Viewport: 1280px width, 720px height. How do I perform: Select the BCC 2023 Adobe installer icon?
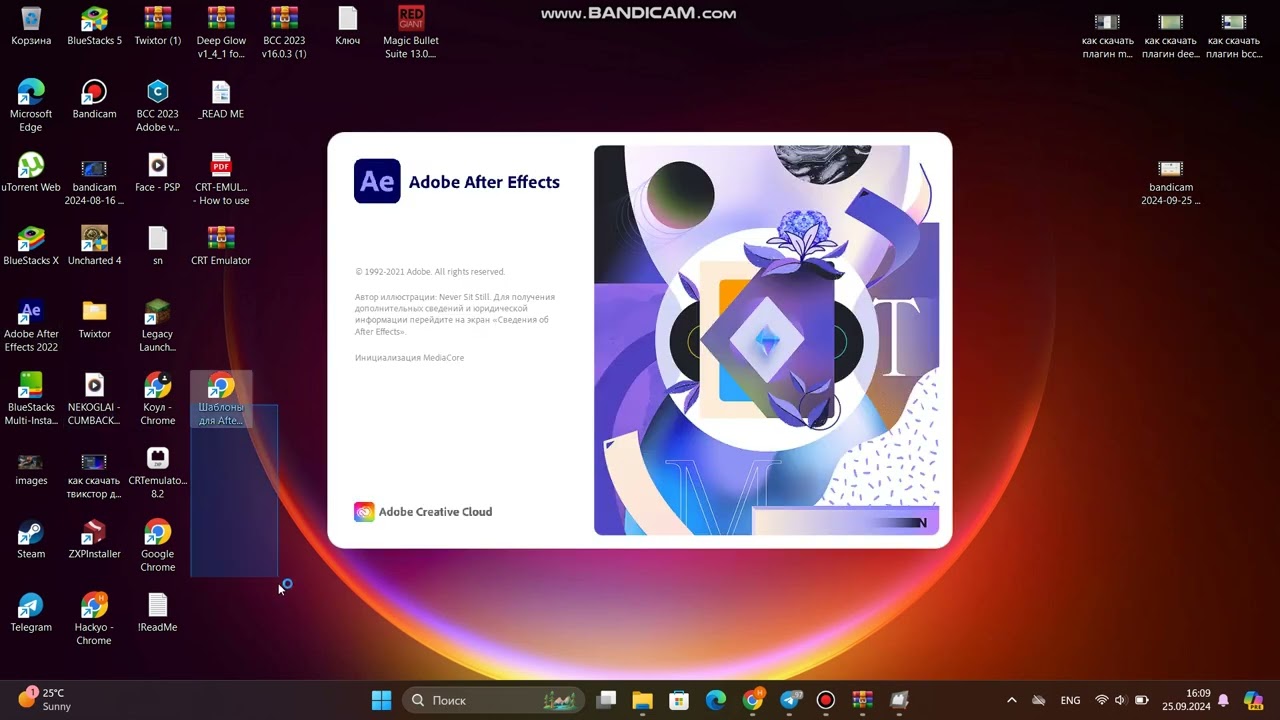(157, 106)
